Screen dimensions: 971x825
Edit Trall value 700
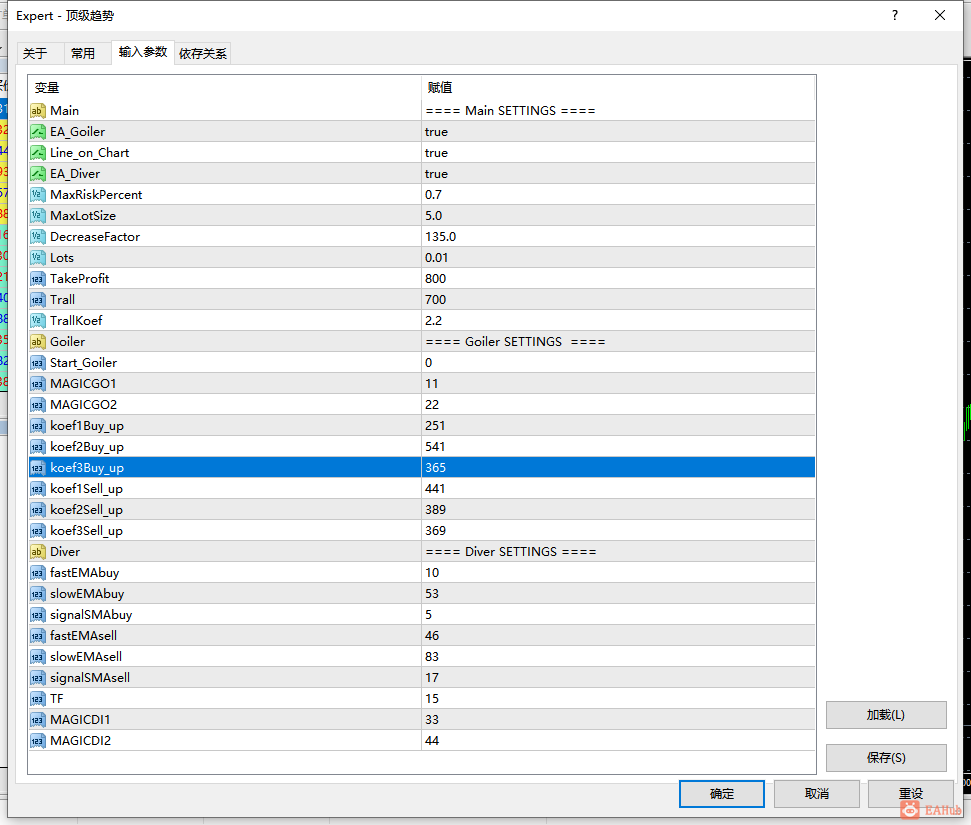618,300
